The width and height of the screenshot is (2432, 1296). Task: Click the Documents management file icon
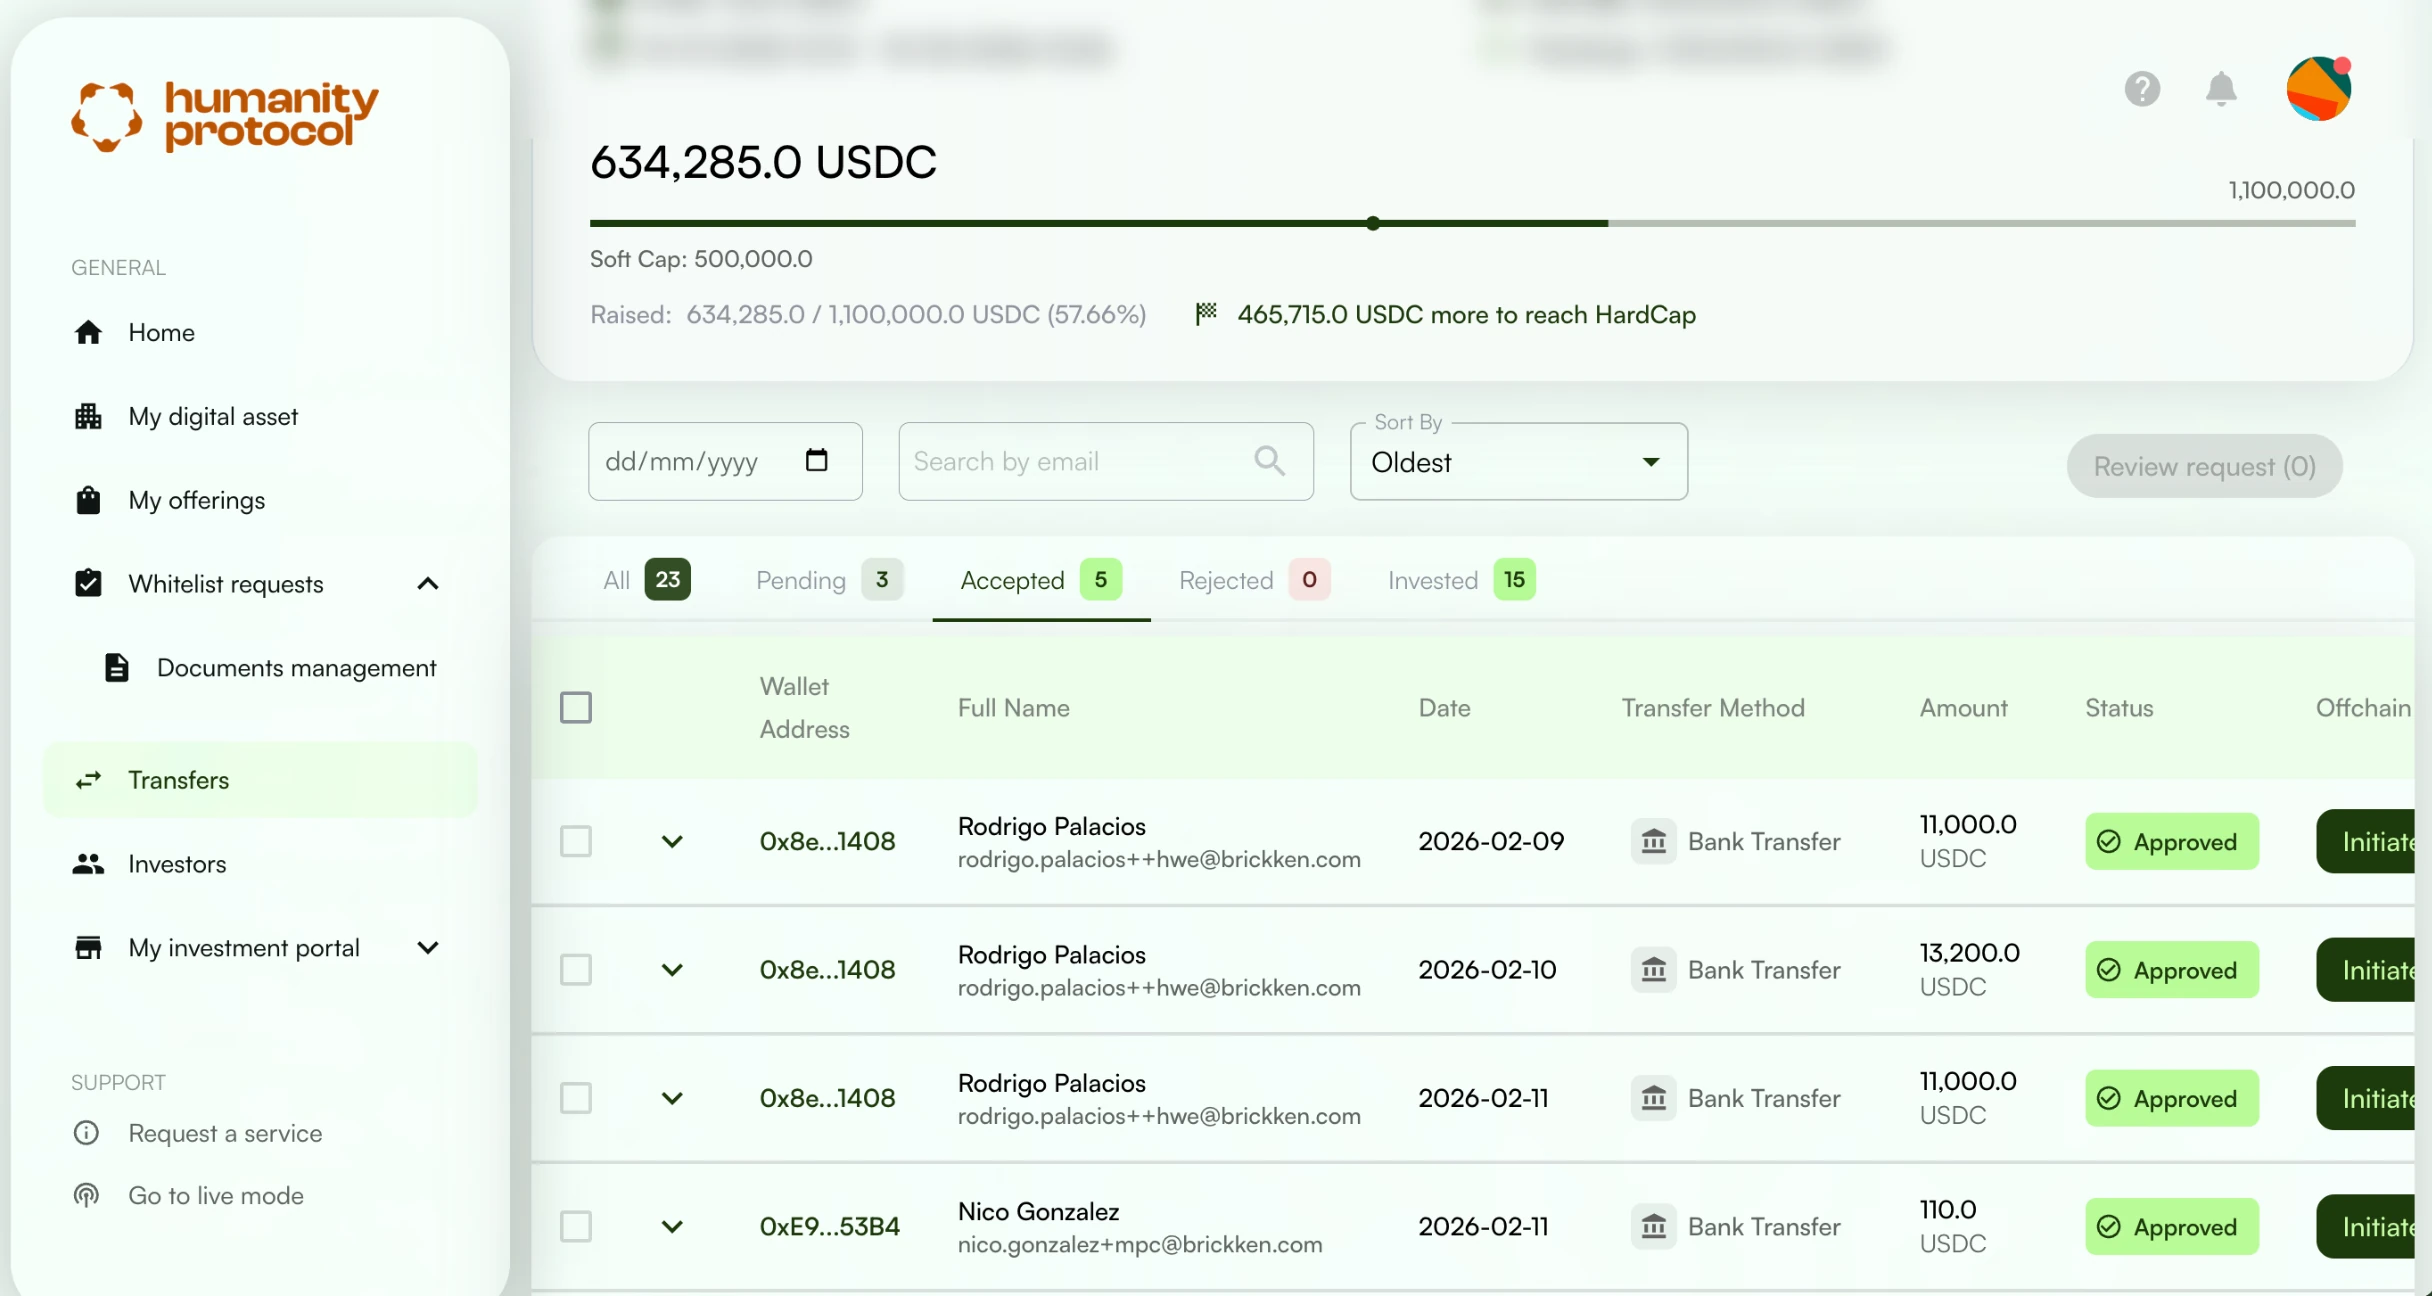pos(117,667)
